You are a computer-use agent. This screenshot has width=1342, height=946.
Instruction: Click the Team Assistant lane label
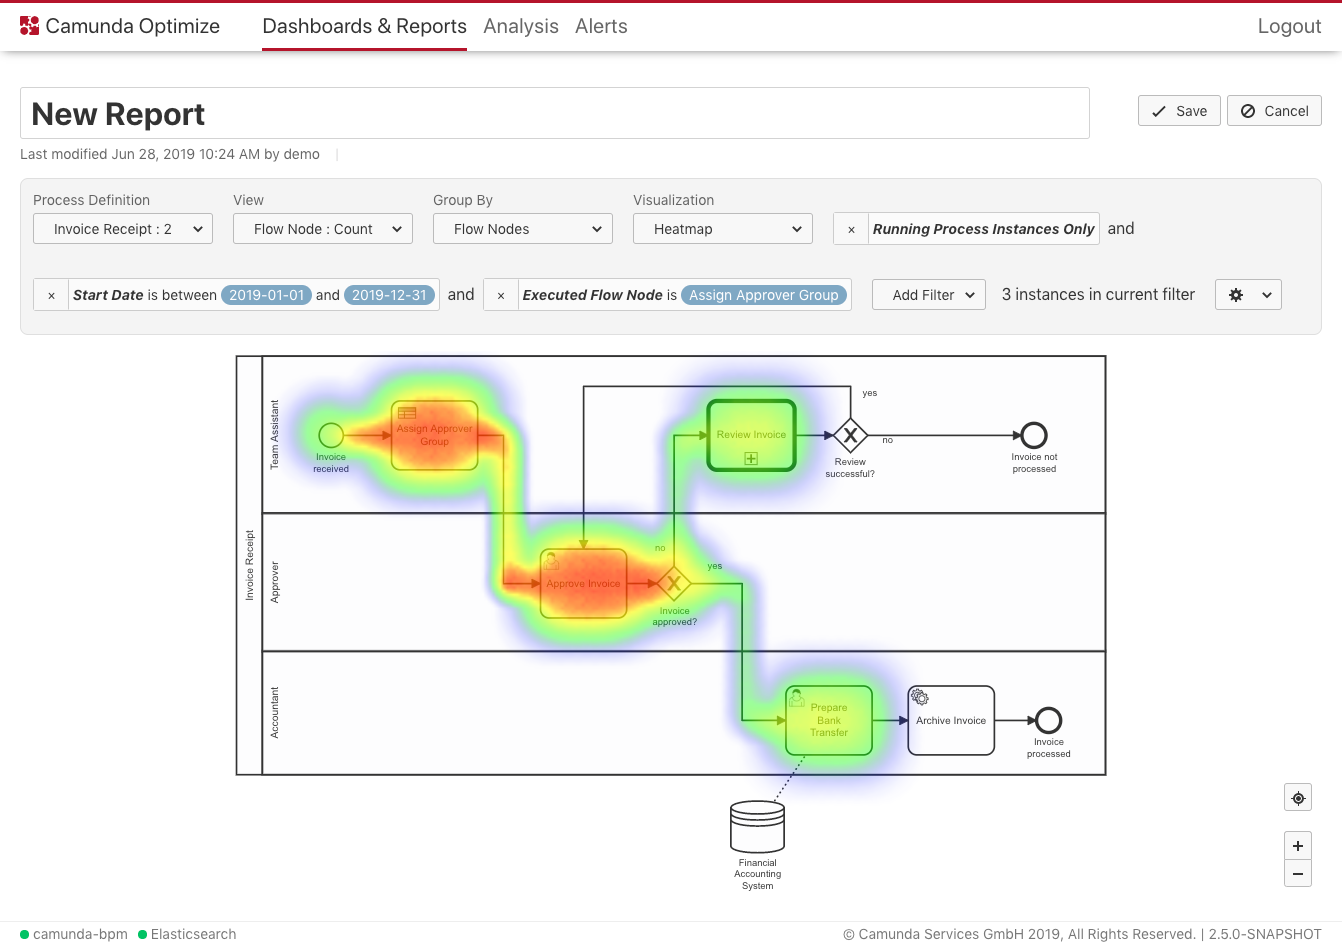click(275, 435)
